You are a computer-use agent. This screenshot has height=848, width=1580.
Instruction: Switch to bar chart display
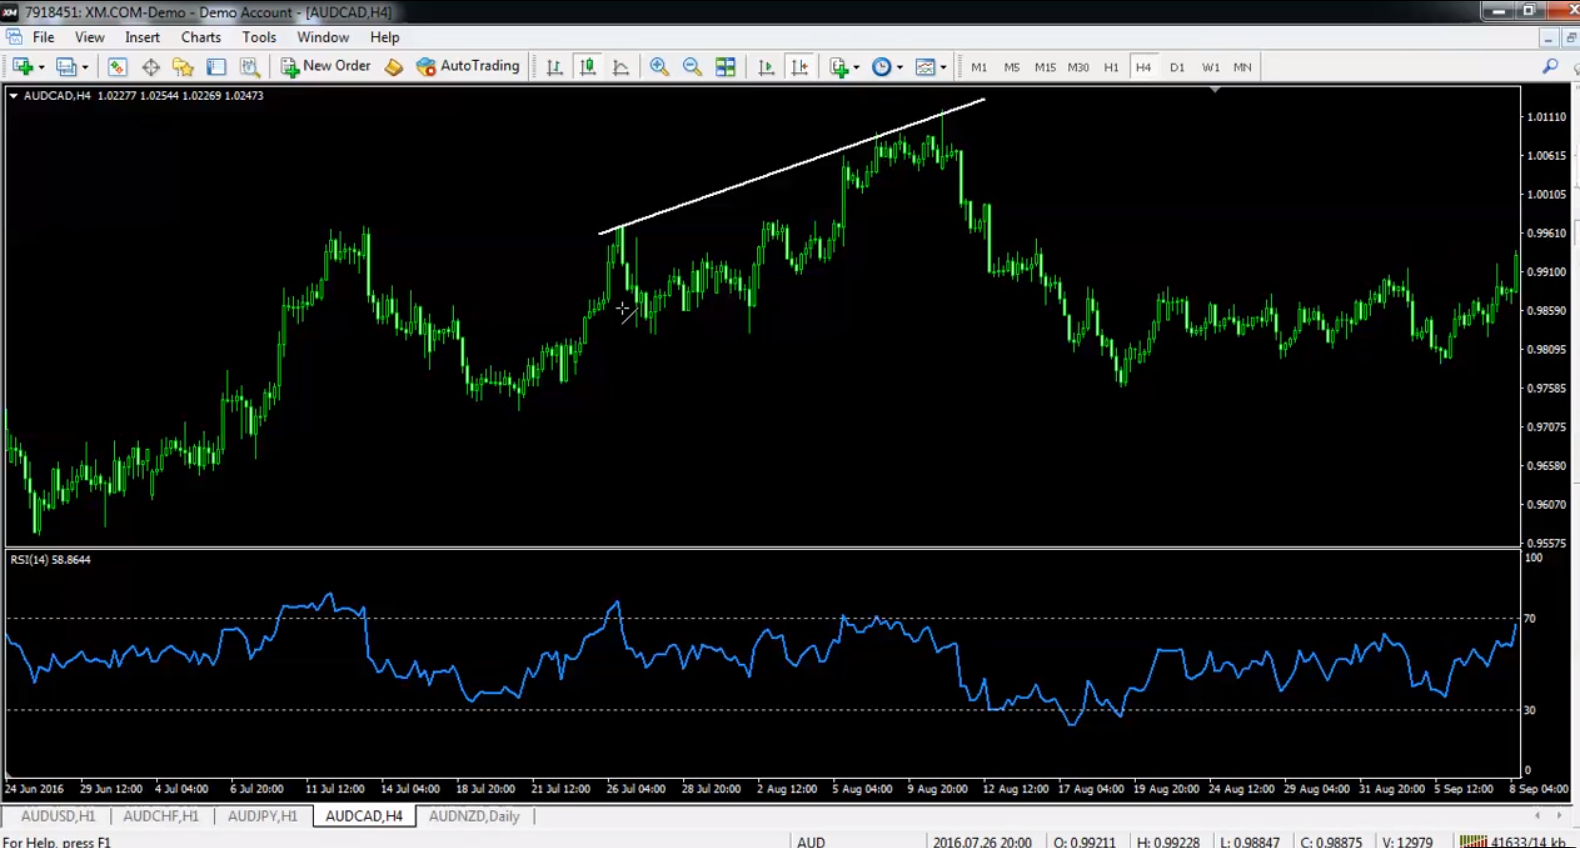(x=554, y=67)
